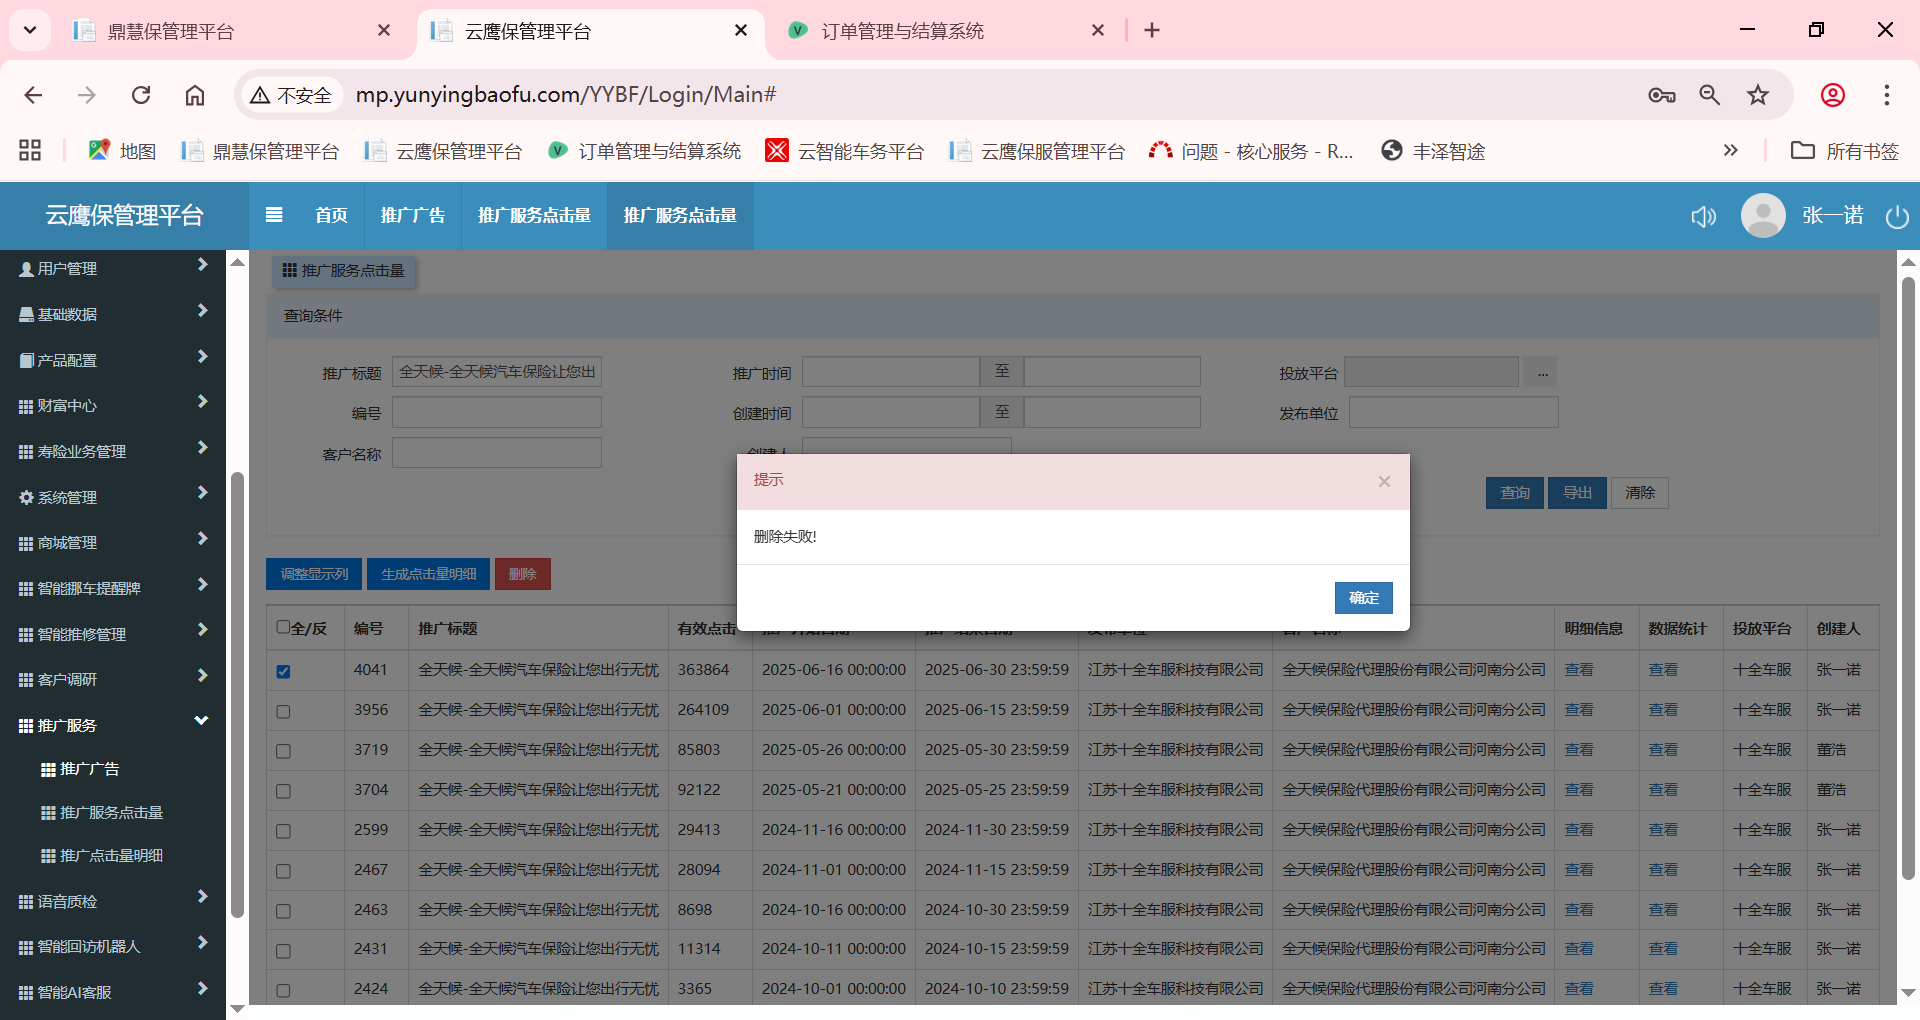Click the hamburger menu toggle icon
The image size is (1920, 1020).
[x=274, y=215]
